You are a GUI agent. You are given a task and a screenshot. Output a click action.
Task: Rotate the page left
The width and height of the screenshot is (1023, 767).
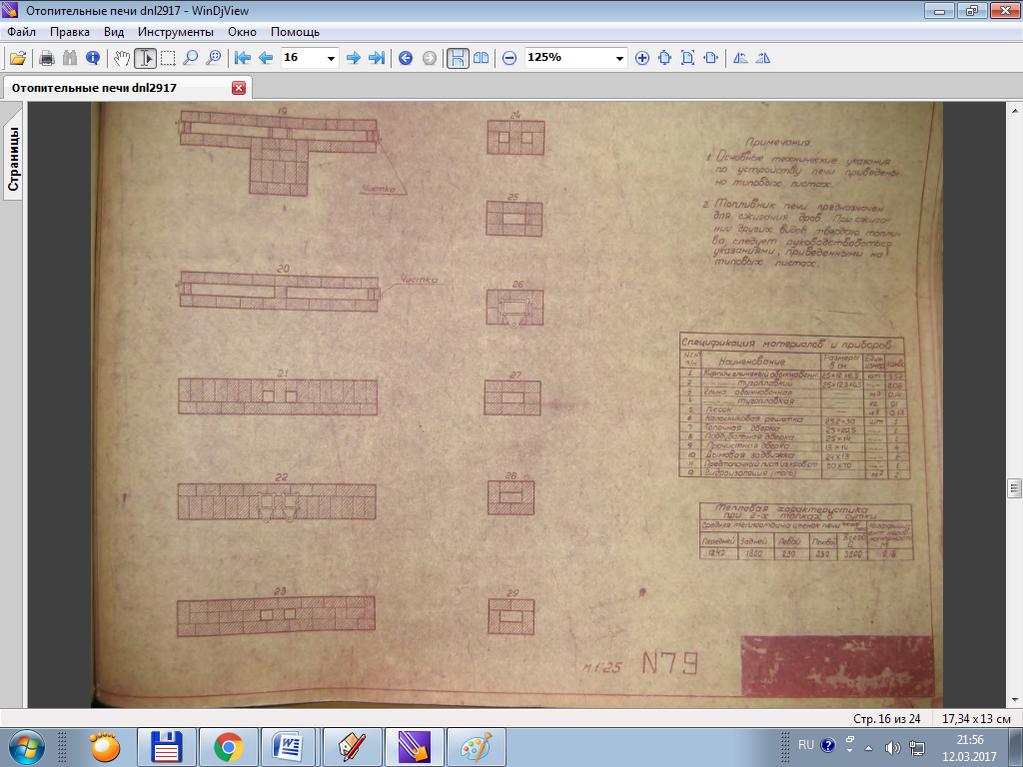(740, 58)
